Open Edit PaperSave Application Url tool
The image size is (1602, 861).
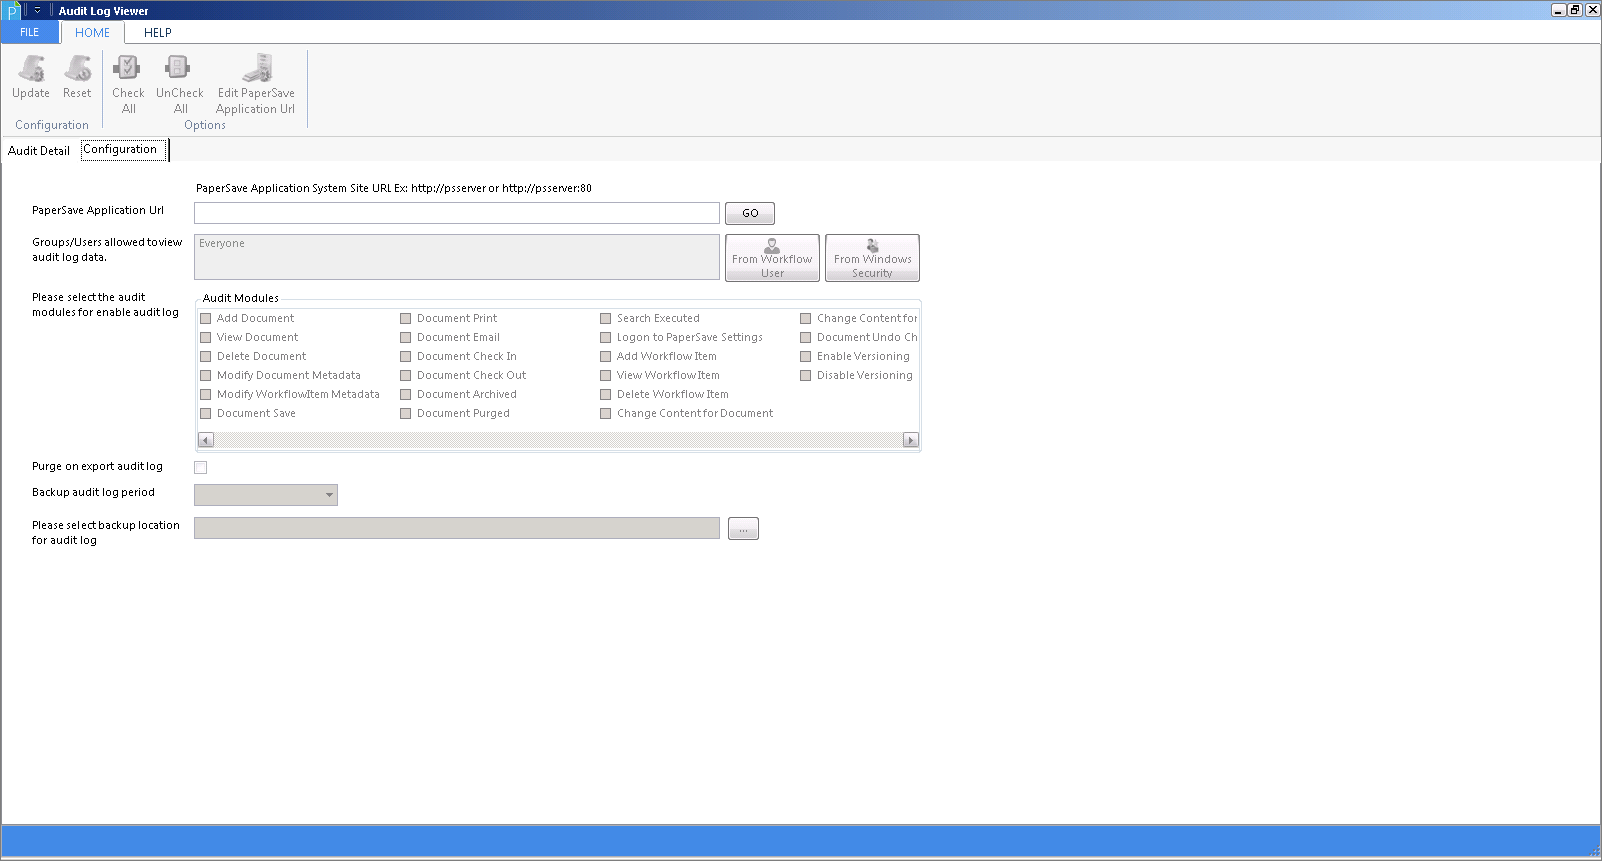pos(256,84)
